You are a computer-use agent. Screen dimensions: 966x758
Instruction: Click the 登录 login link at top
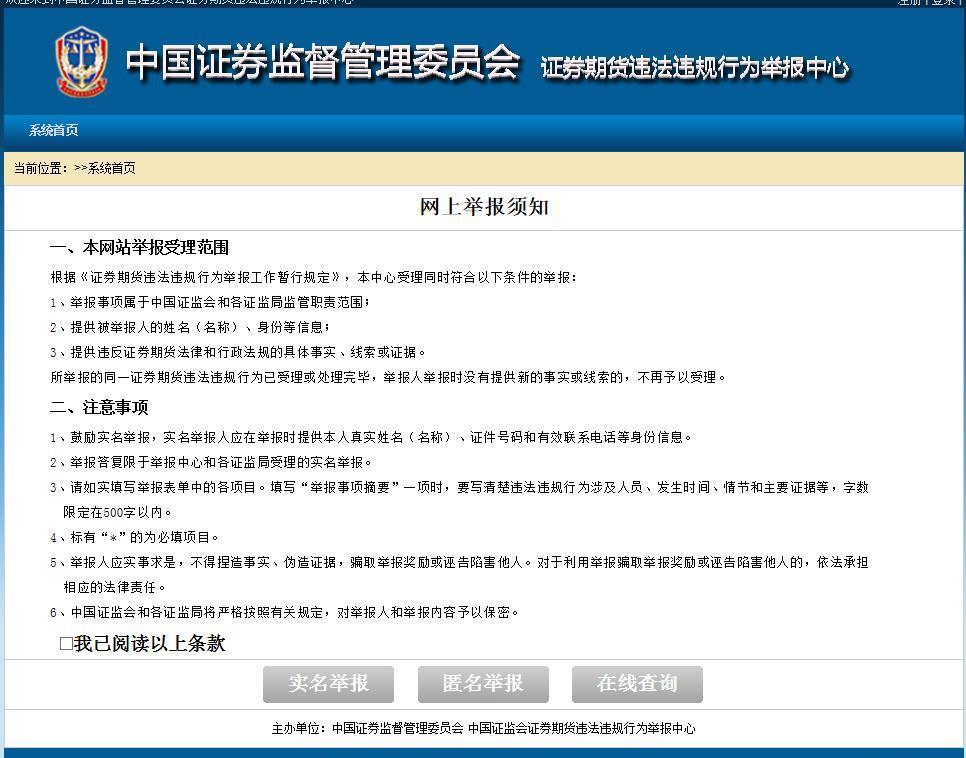943,2
